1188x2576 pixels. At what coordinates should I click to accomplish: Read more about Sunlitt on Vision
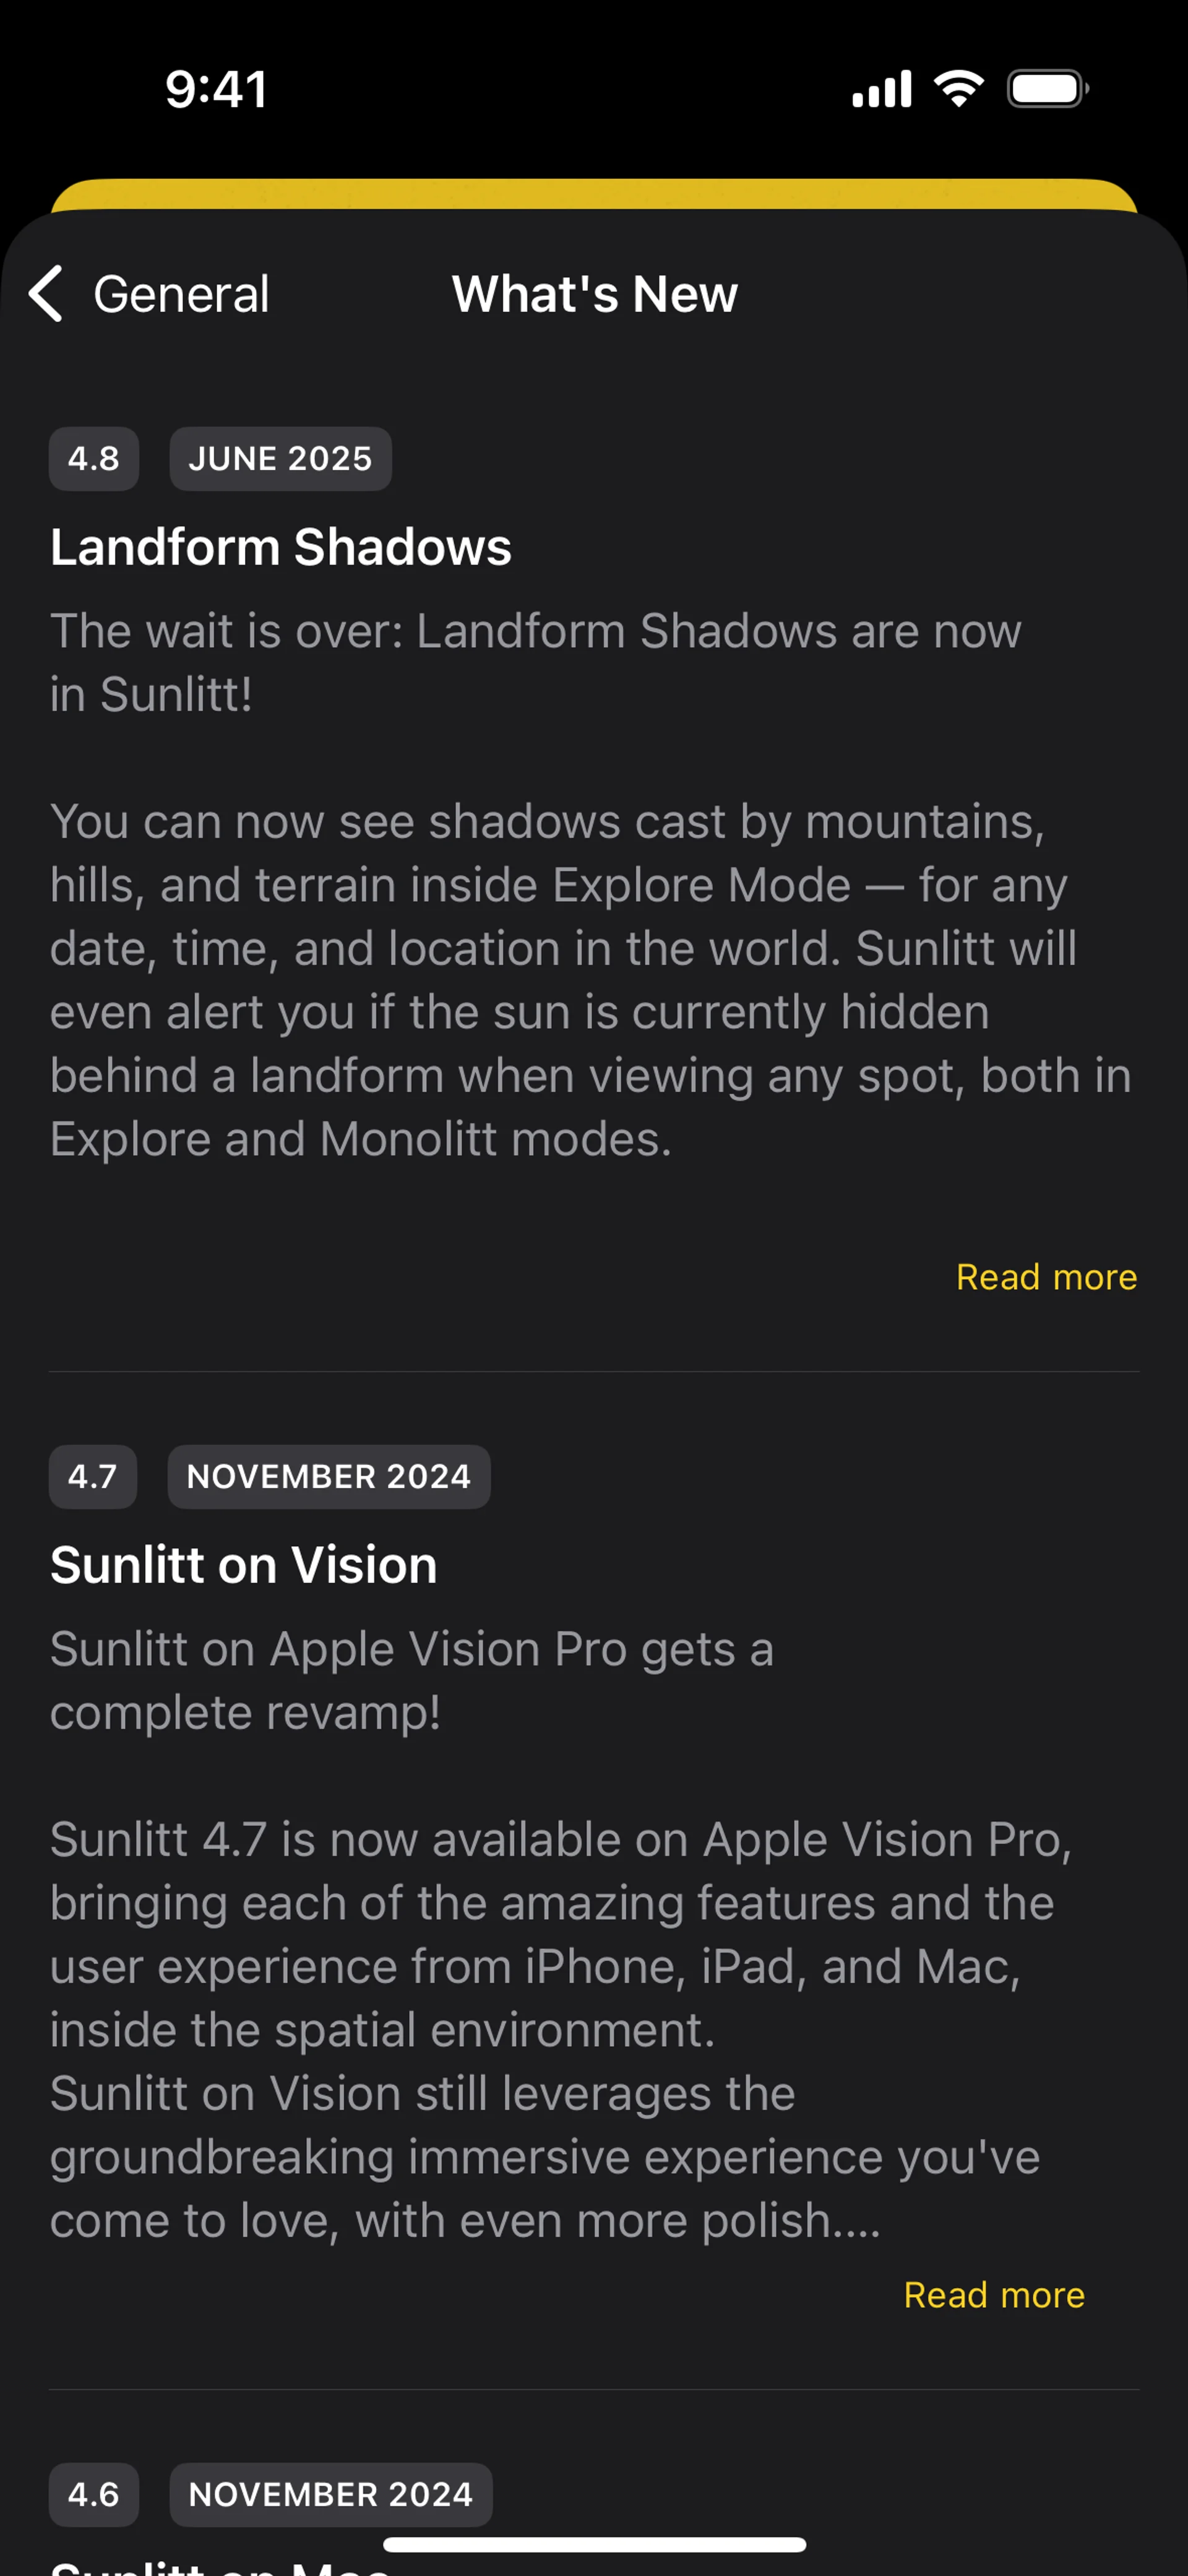(x=993, y=2295)
